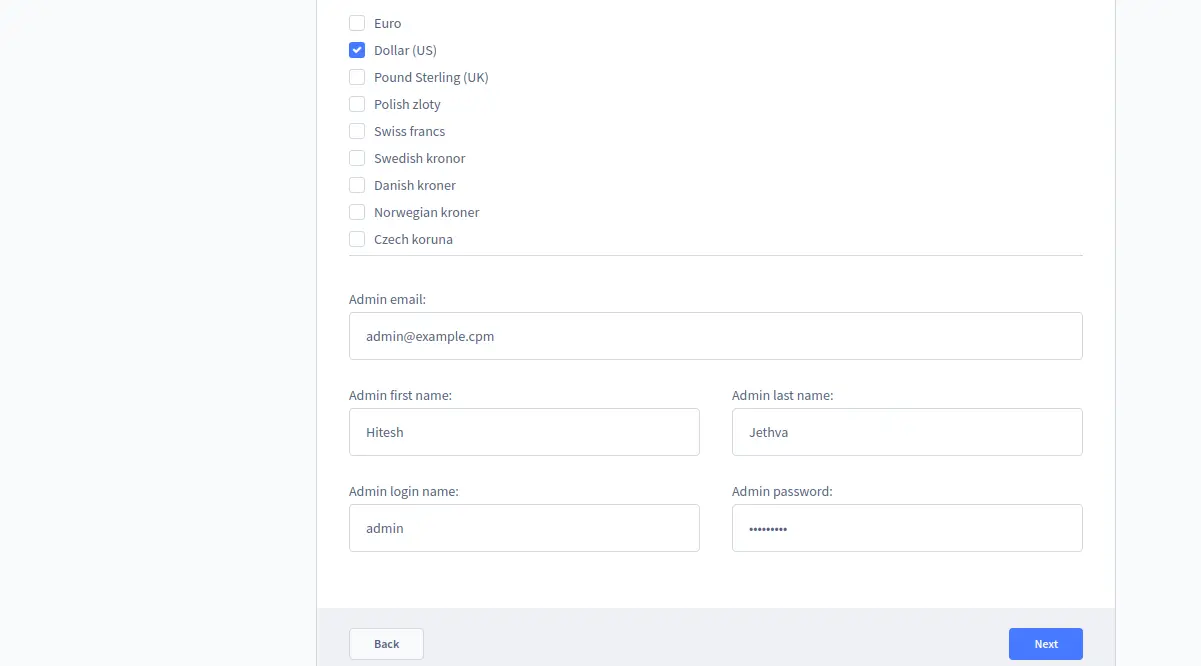Viewport: 1201px width, 666px height.
Task: Go back with the Back button
Action: pos(386,644)
